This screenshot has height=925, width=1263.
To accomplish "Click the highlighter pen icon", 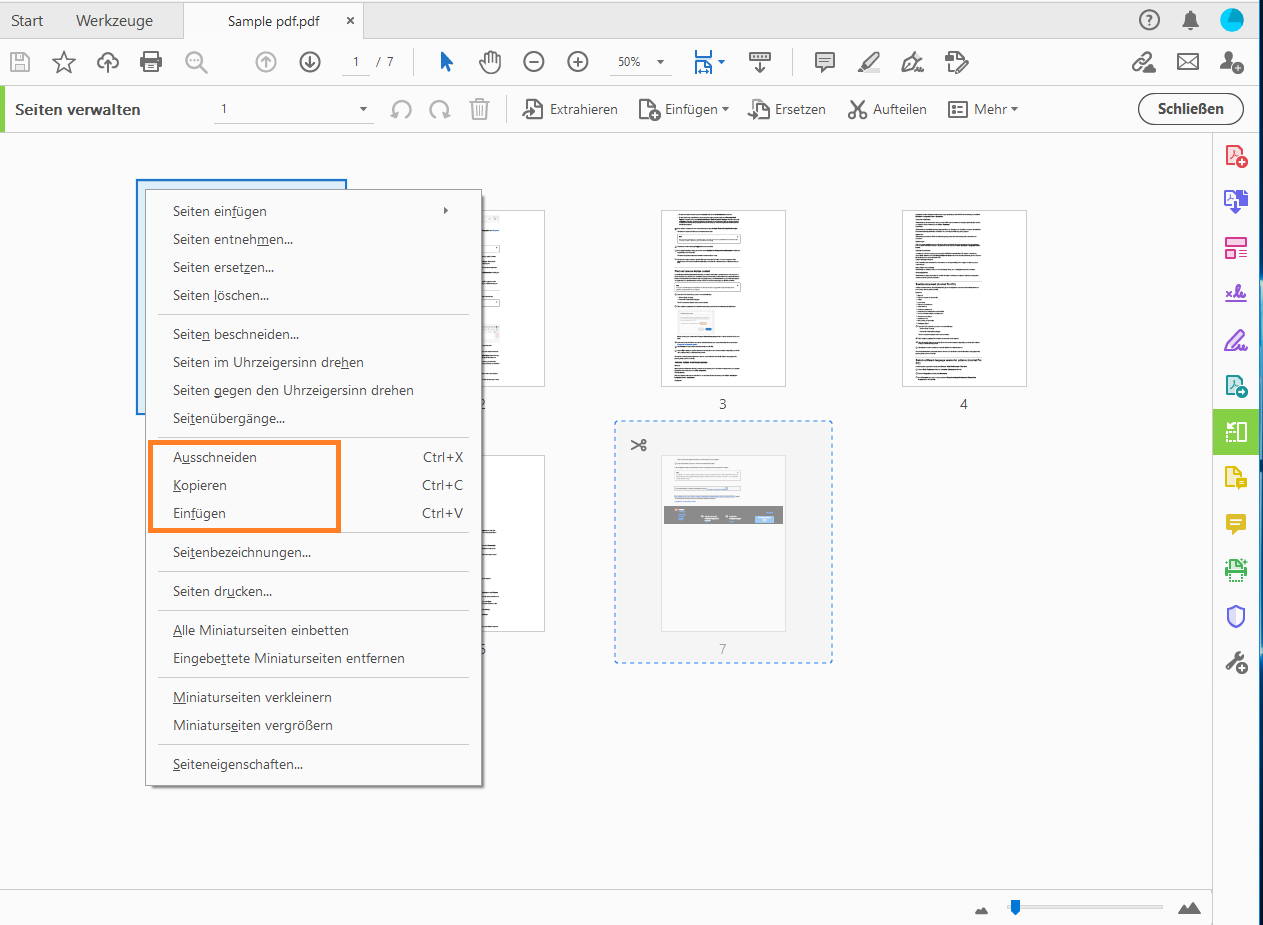I will 868,62.
